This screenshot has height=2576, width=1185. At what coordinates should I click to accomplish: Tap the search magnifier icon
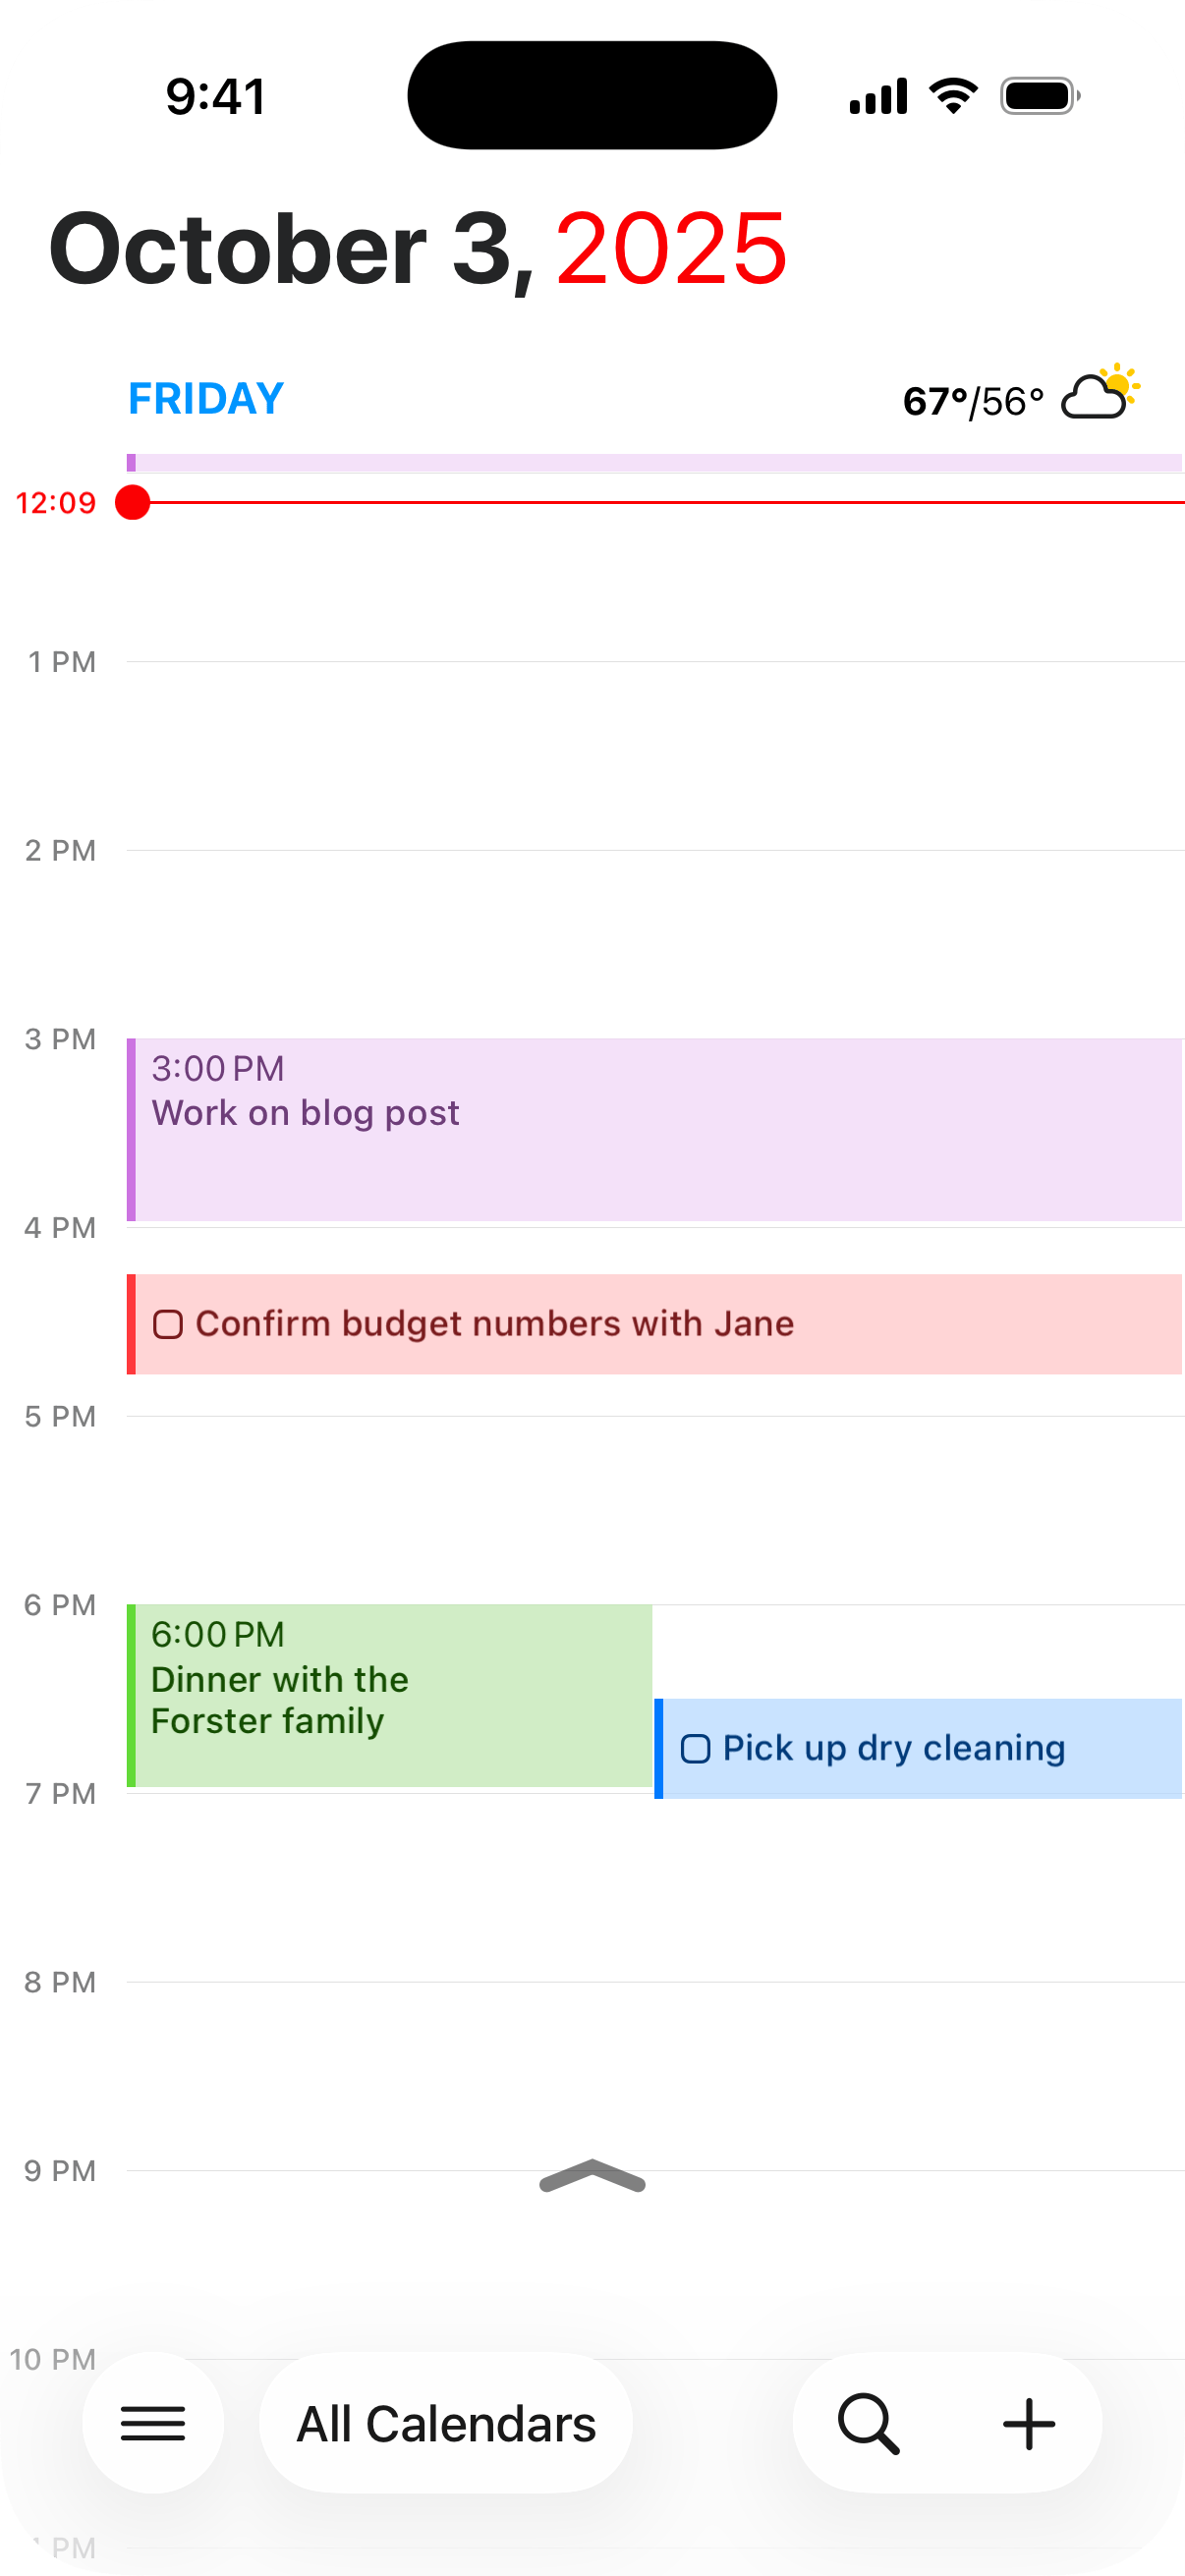pyautogui.click(x=868, y=2423)
